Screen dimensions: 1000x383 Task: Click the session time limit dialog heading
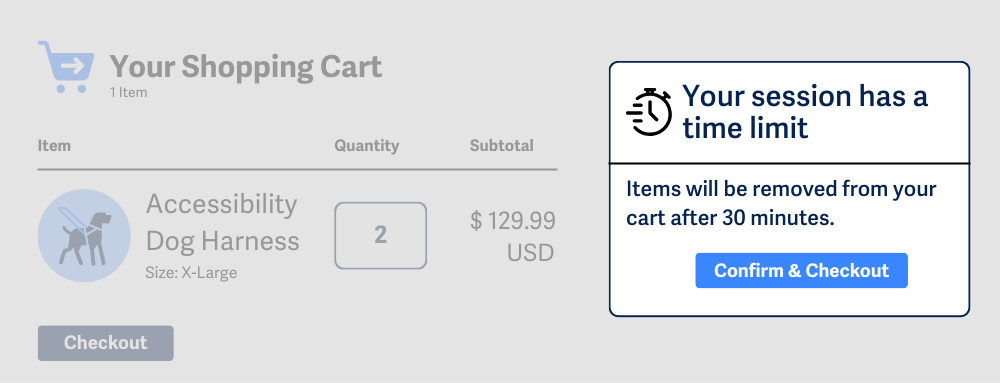(x=805, y=112)
